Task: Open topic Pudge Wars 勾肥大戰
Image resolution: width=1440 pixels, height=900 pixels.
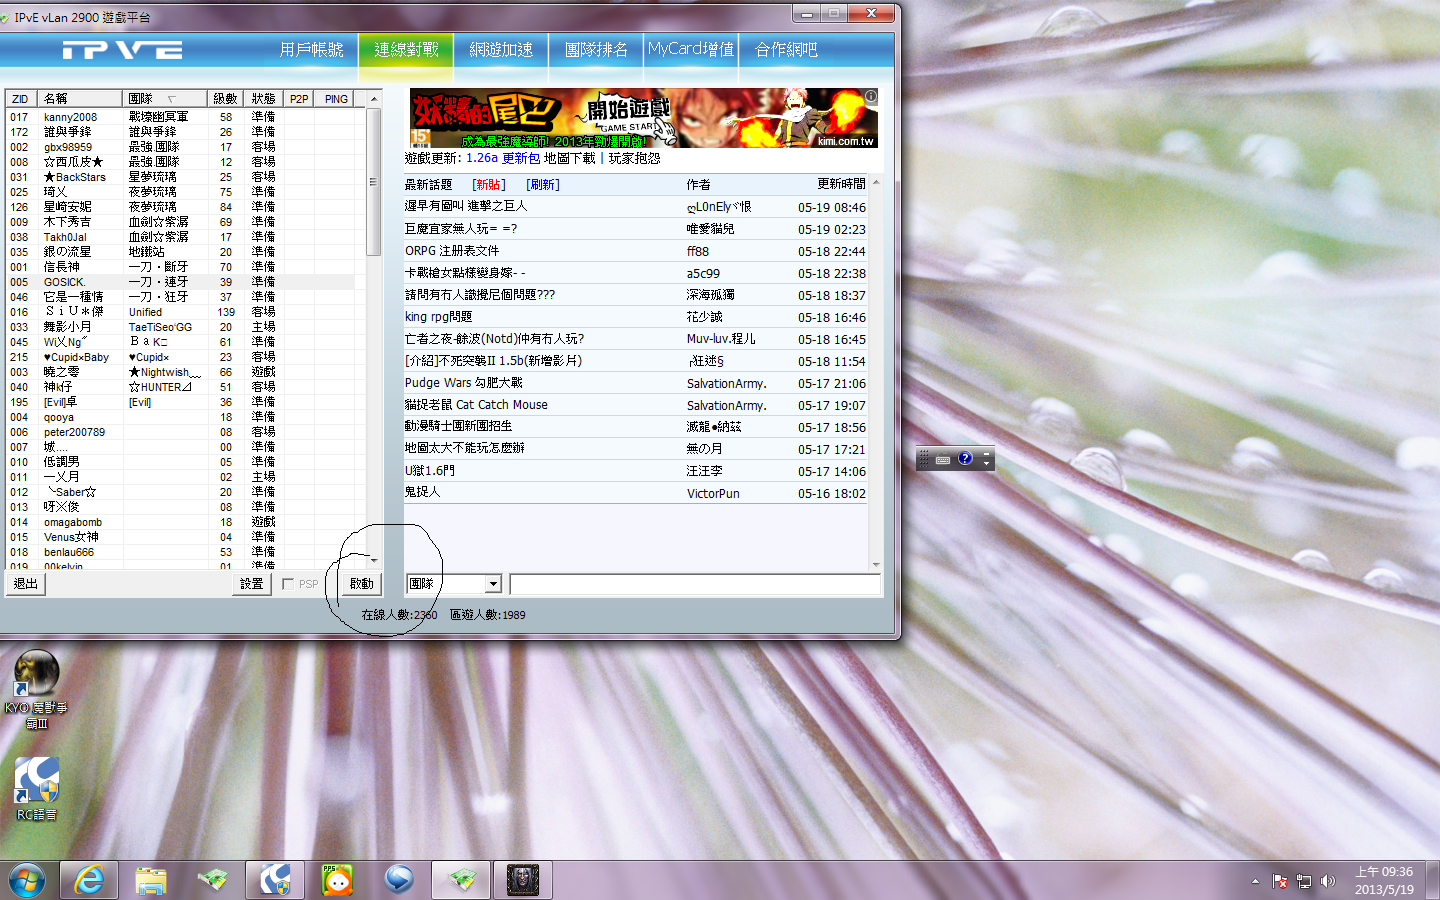Action: [463, 383]
